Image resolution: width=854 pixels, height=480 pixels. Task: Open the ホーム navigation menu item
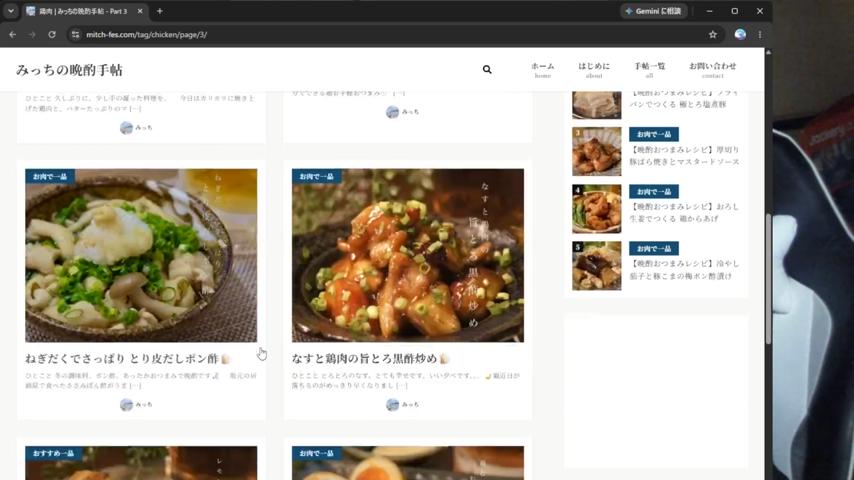542,70
